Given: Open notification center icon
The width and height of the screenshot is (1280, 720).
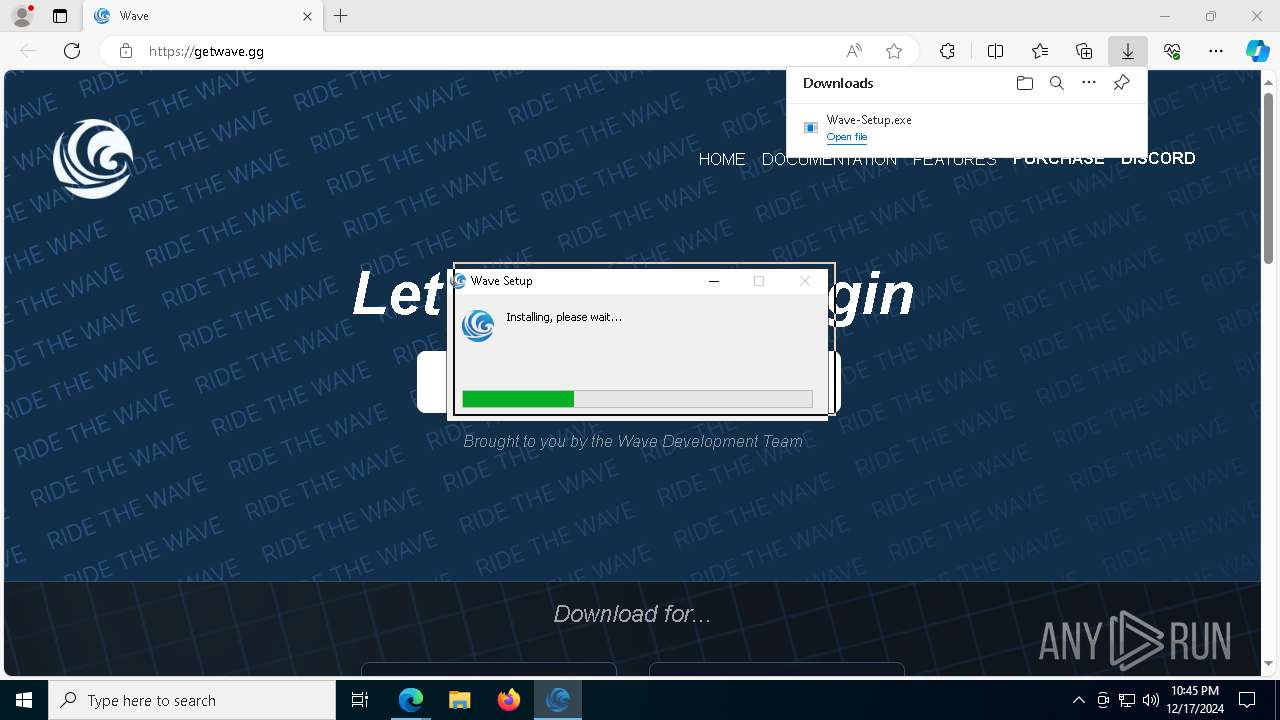Looking at the screenshot, I should tap(1247, 700).
